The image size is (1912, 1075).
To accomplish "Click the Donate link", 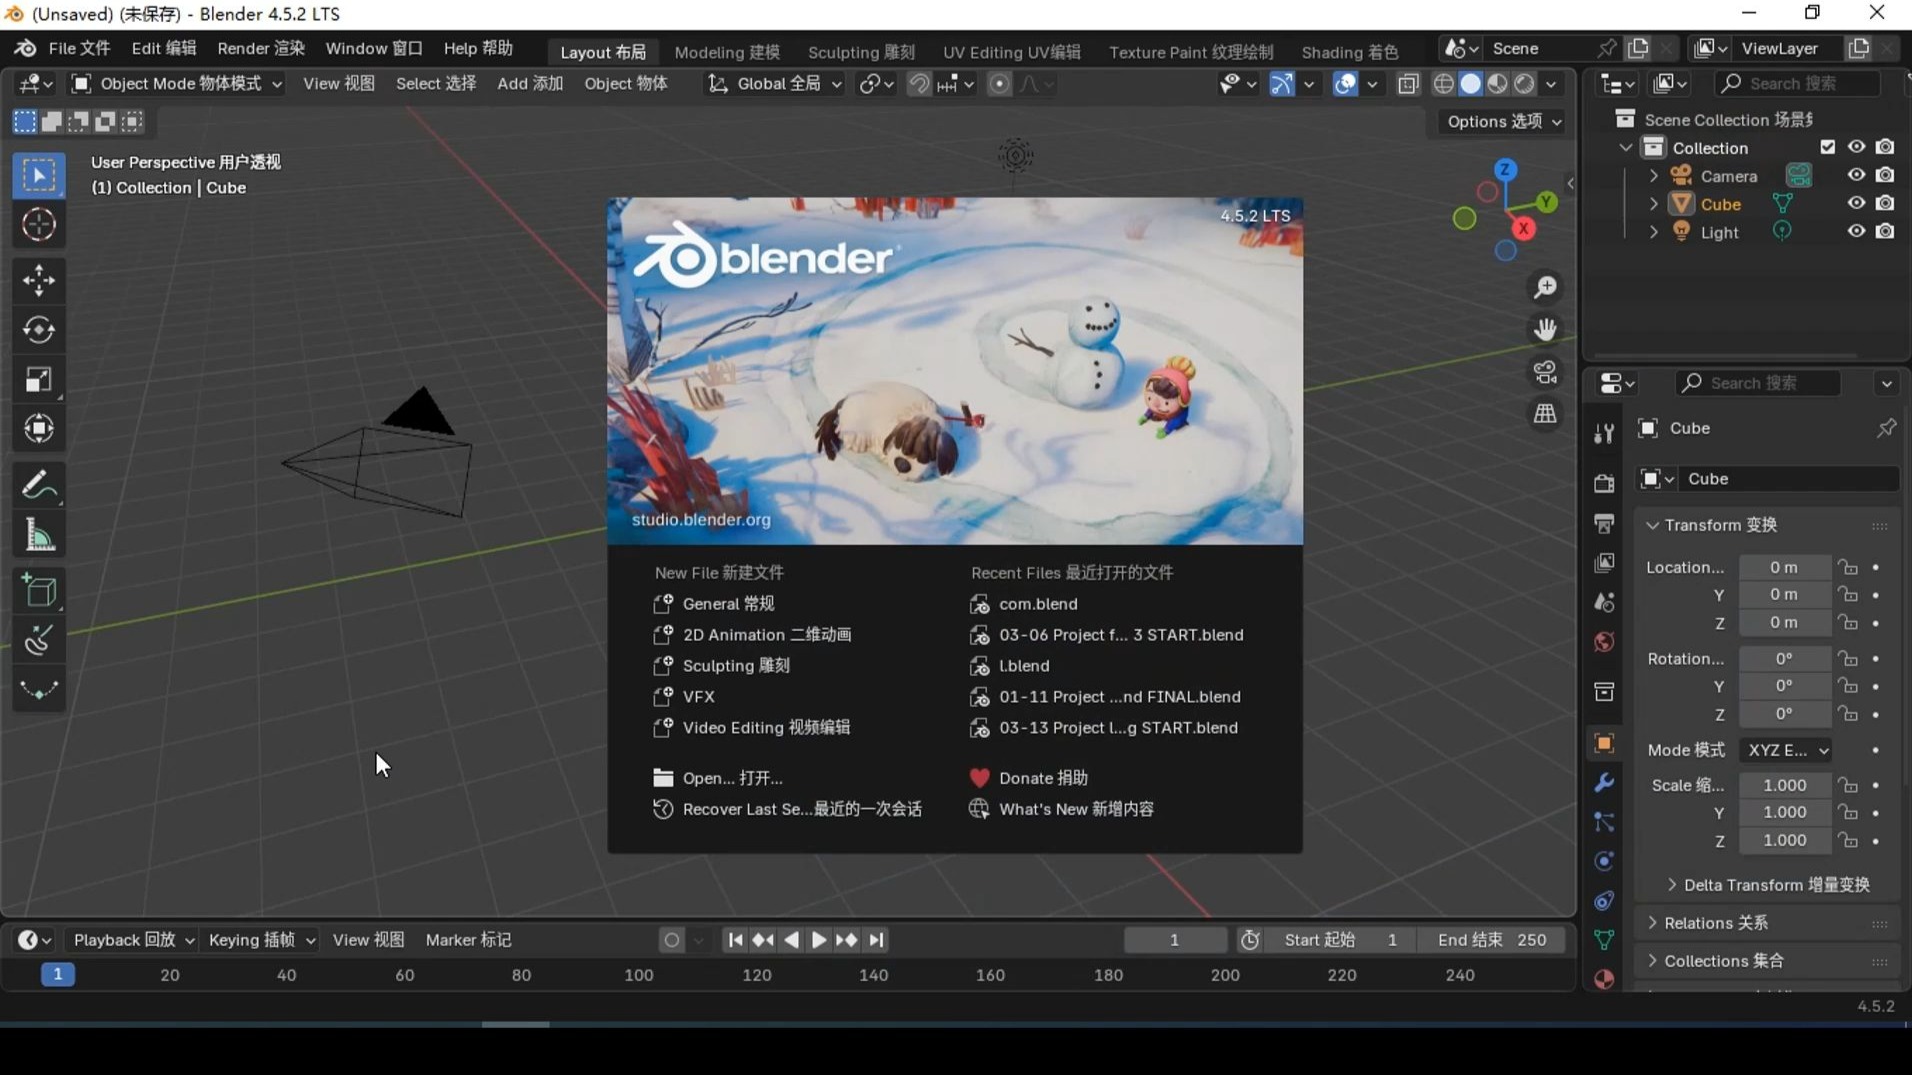I will coord(1042,778).
